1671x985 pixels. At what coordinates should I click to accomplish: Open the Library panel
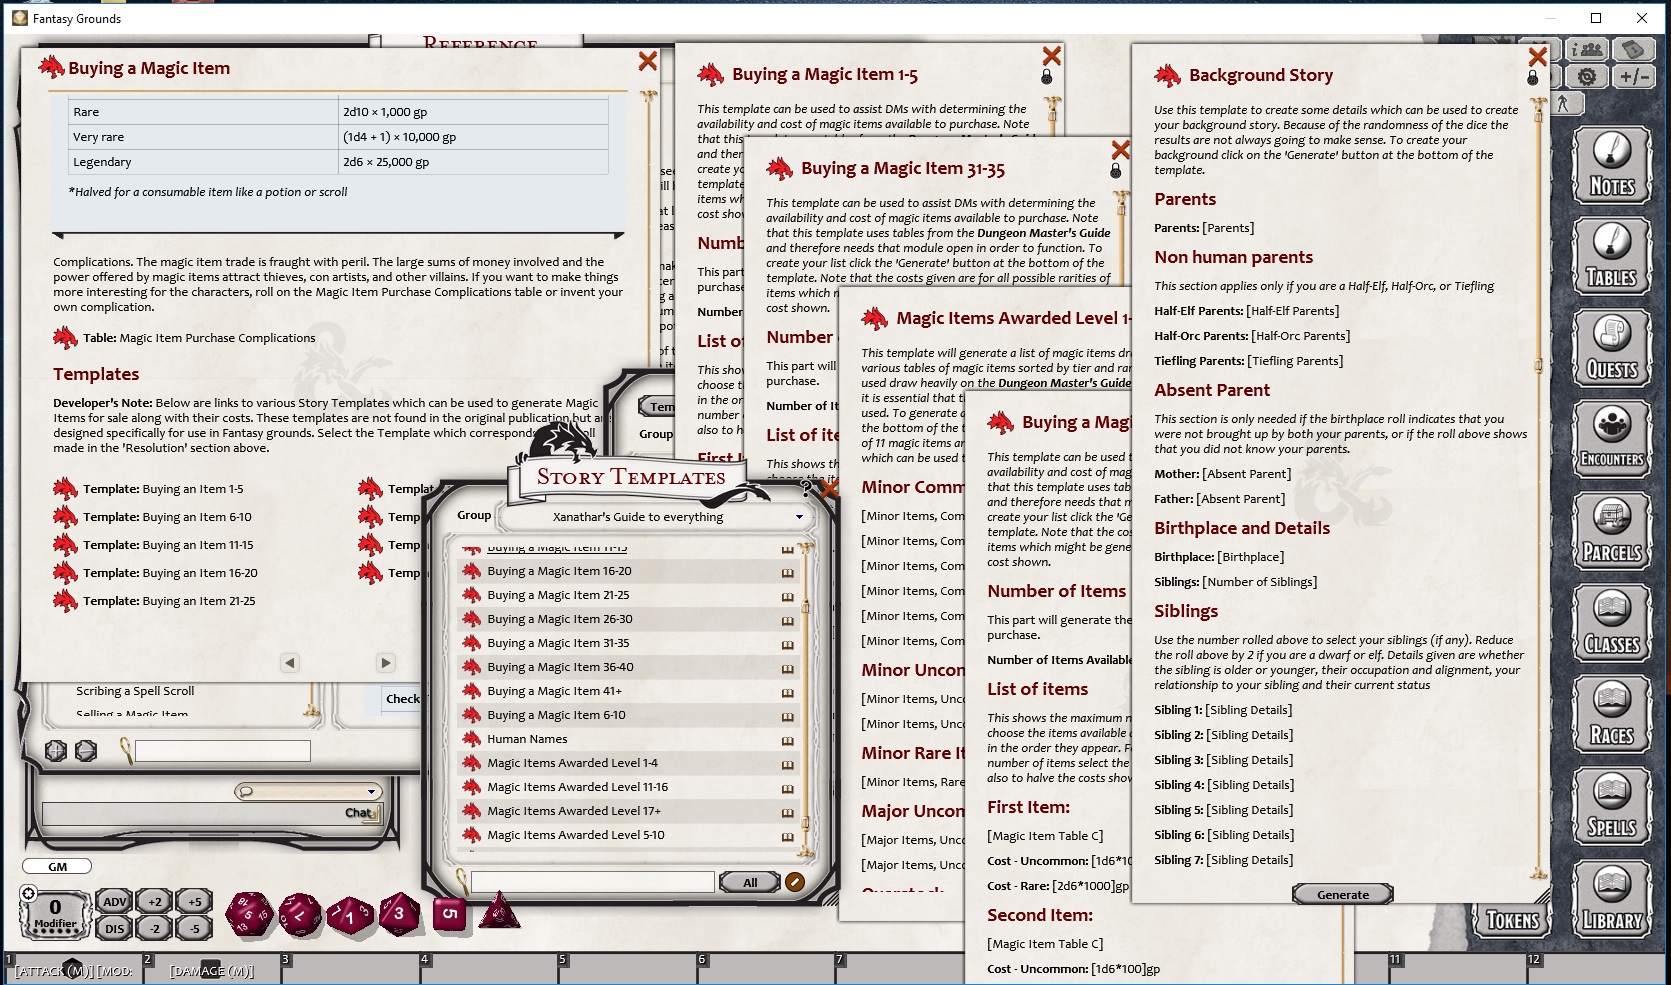point(1611,898)
